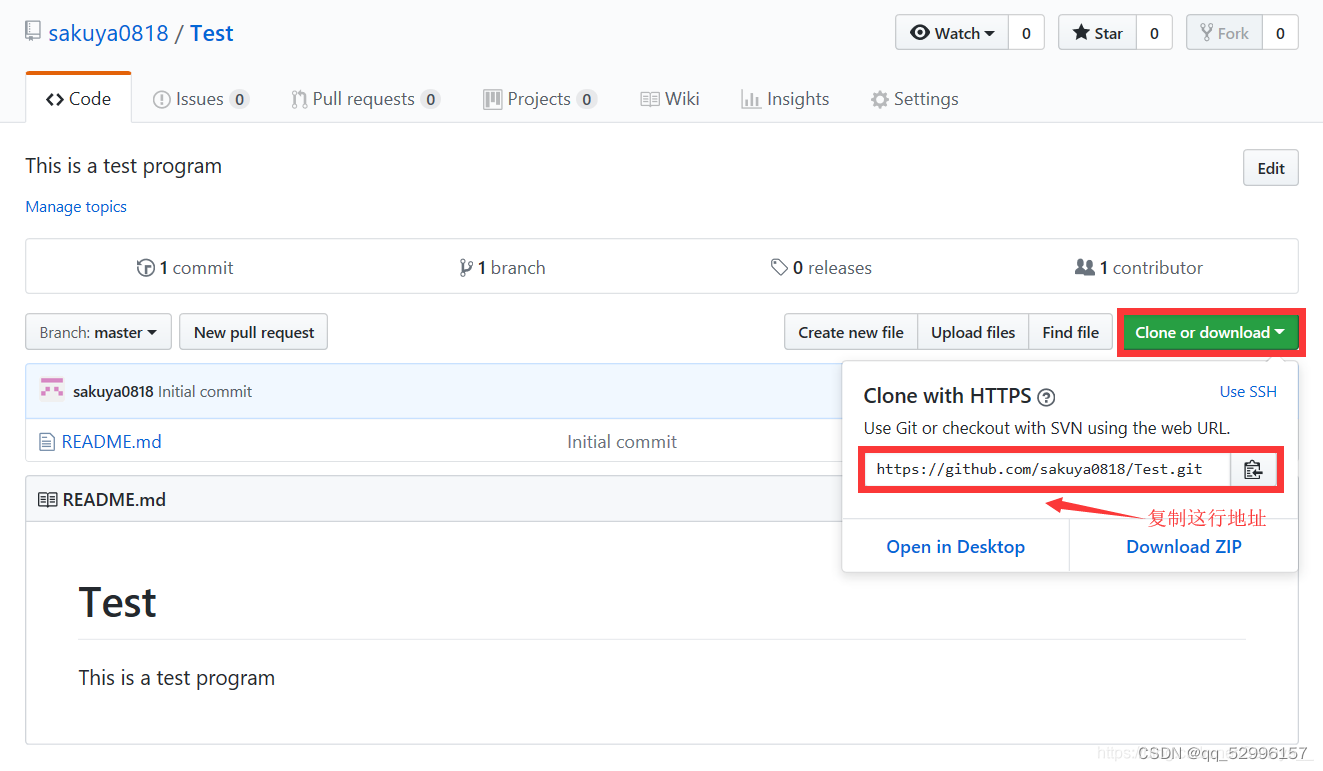
Task: Click the 'Use Git or checkout with SVN' text
Action: pos(1047,428)
